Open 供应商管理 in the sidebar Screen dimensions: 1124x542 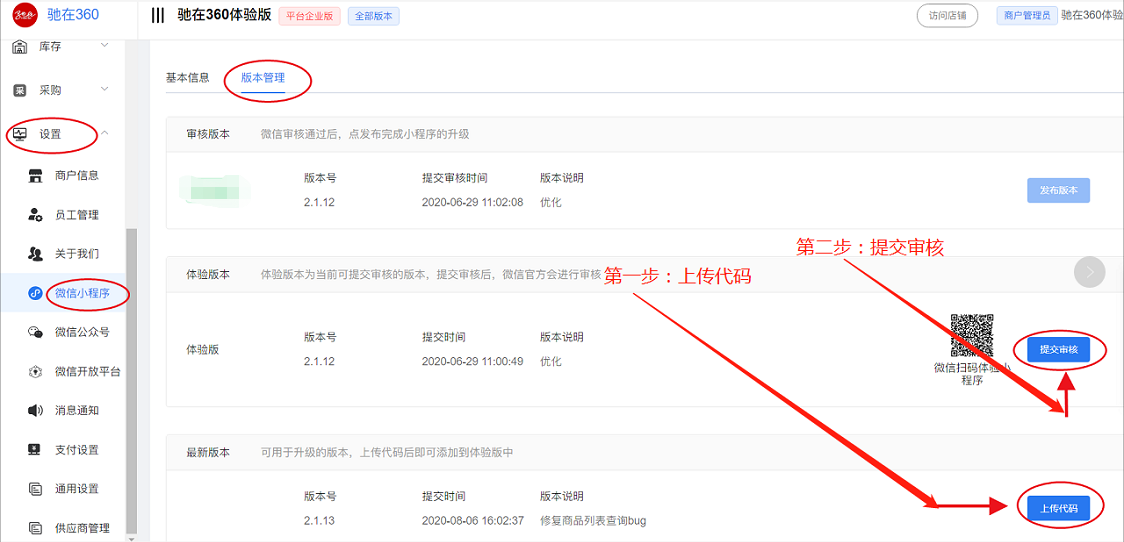point(82,528)
